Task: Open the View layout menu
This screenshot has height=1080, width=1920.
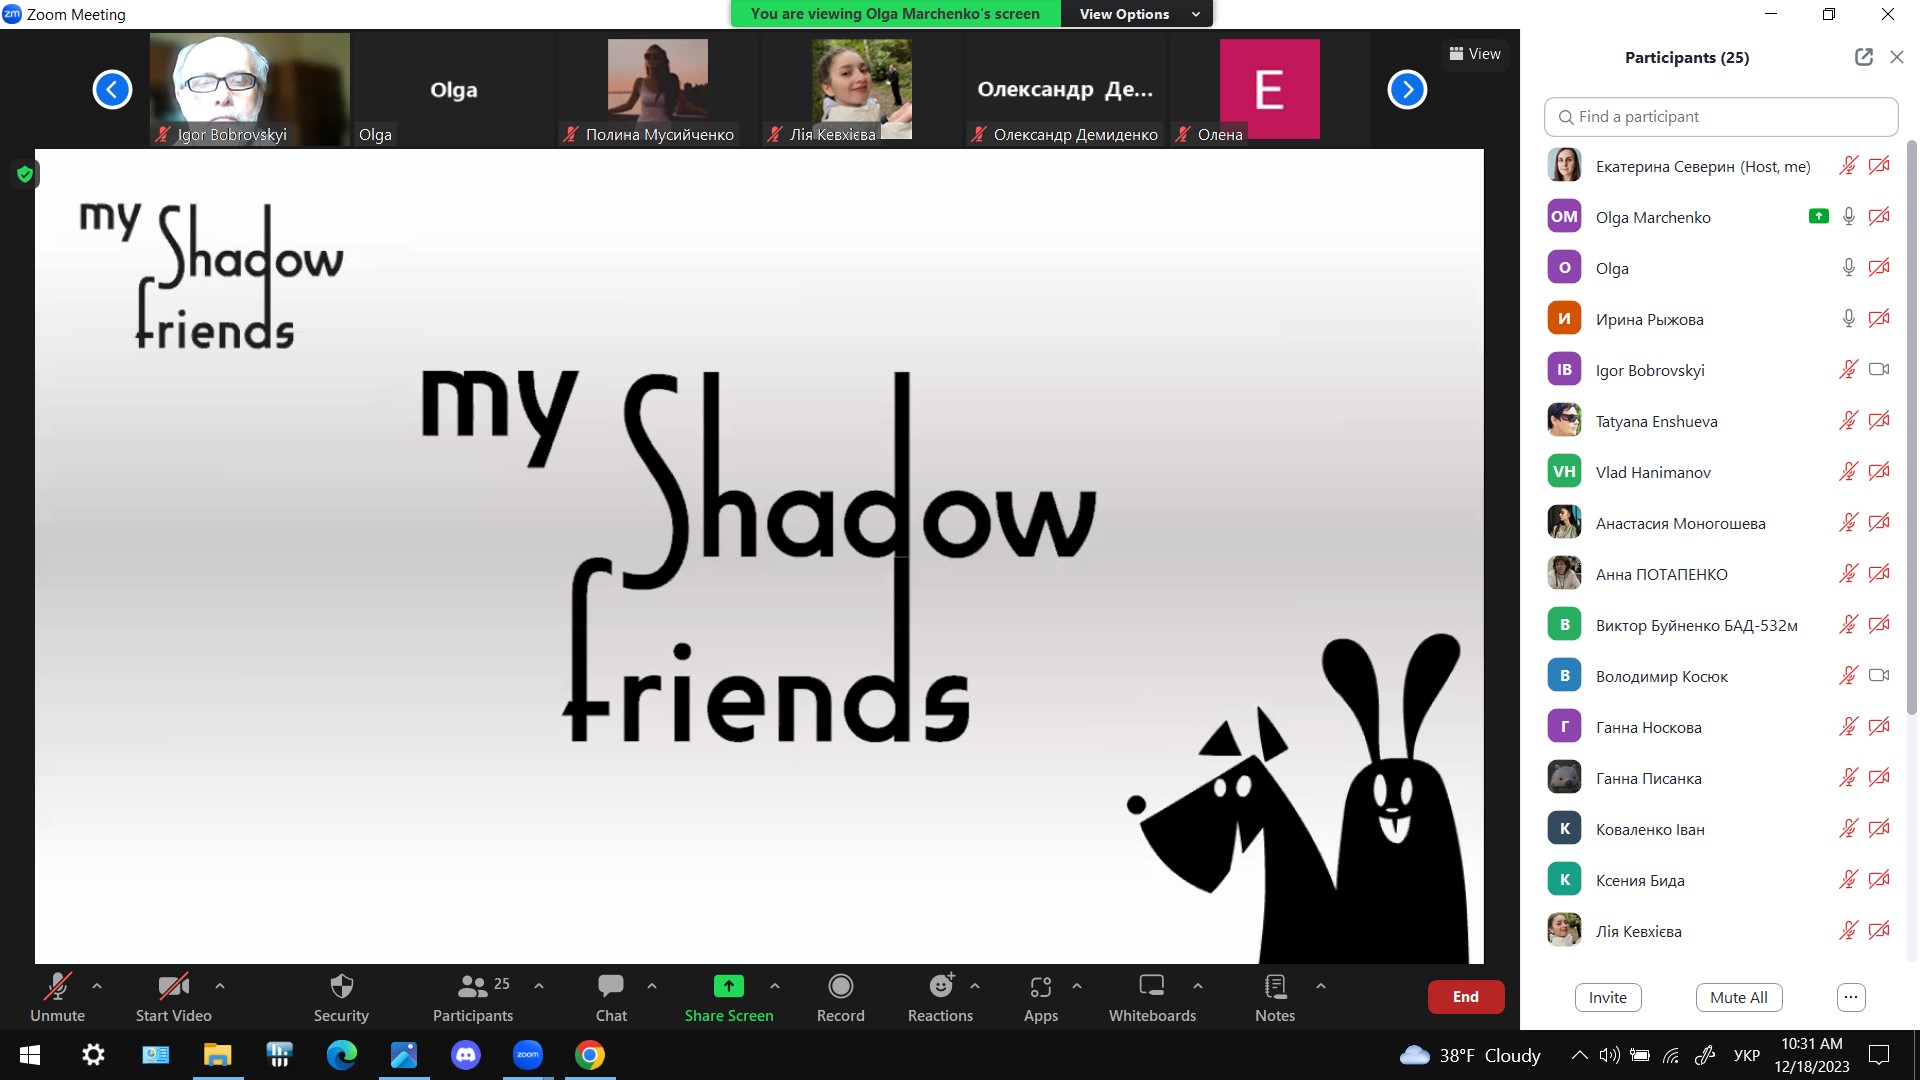Action: tap(1475, 54)
